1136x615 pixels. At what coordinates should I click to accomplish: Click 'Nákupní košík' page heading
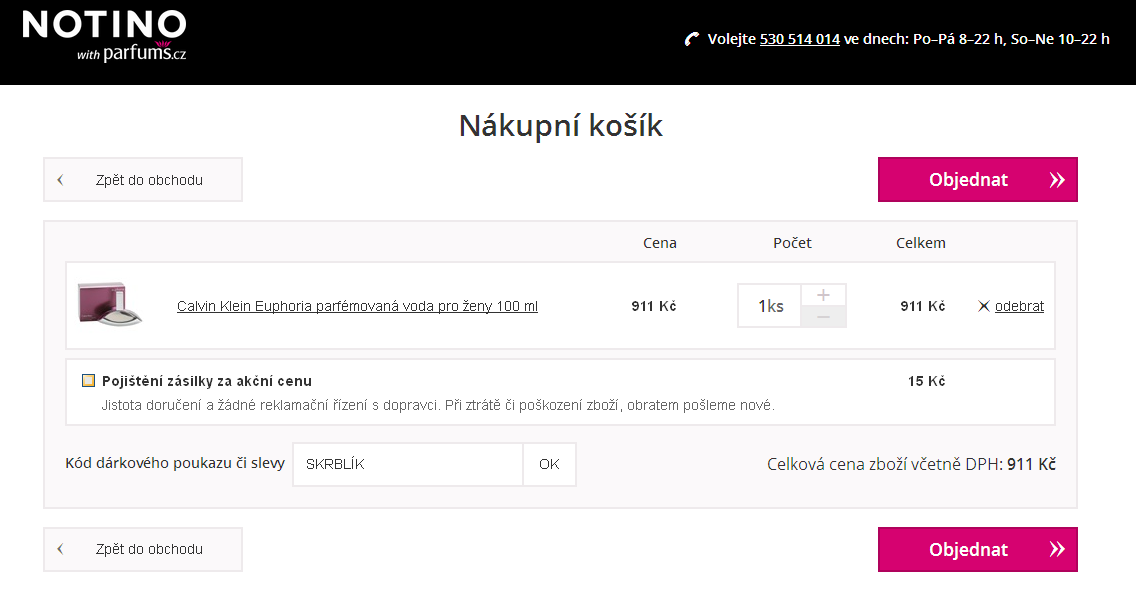click(561, 126)
